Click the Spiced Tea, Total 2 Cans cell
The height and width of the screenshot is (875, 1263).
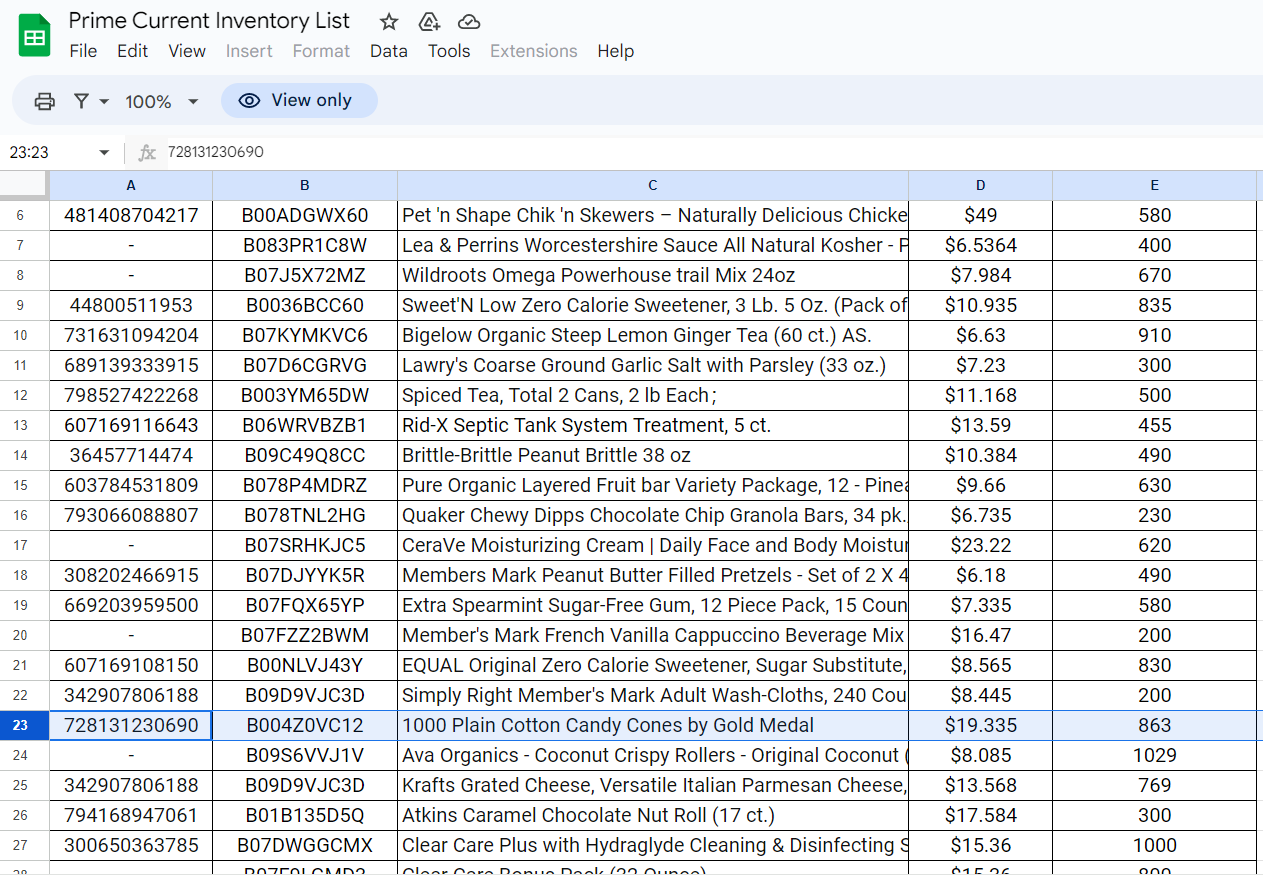[x=653, y=395]
